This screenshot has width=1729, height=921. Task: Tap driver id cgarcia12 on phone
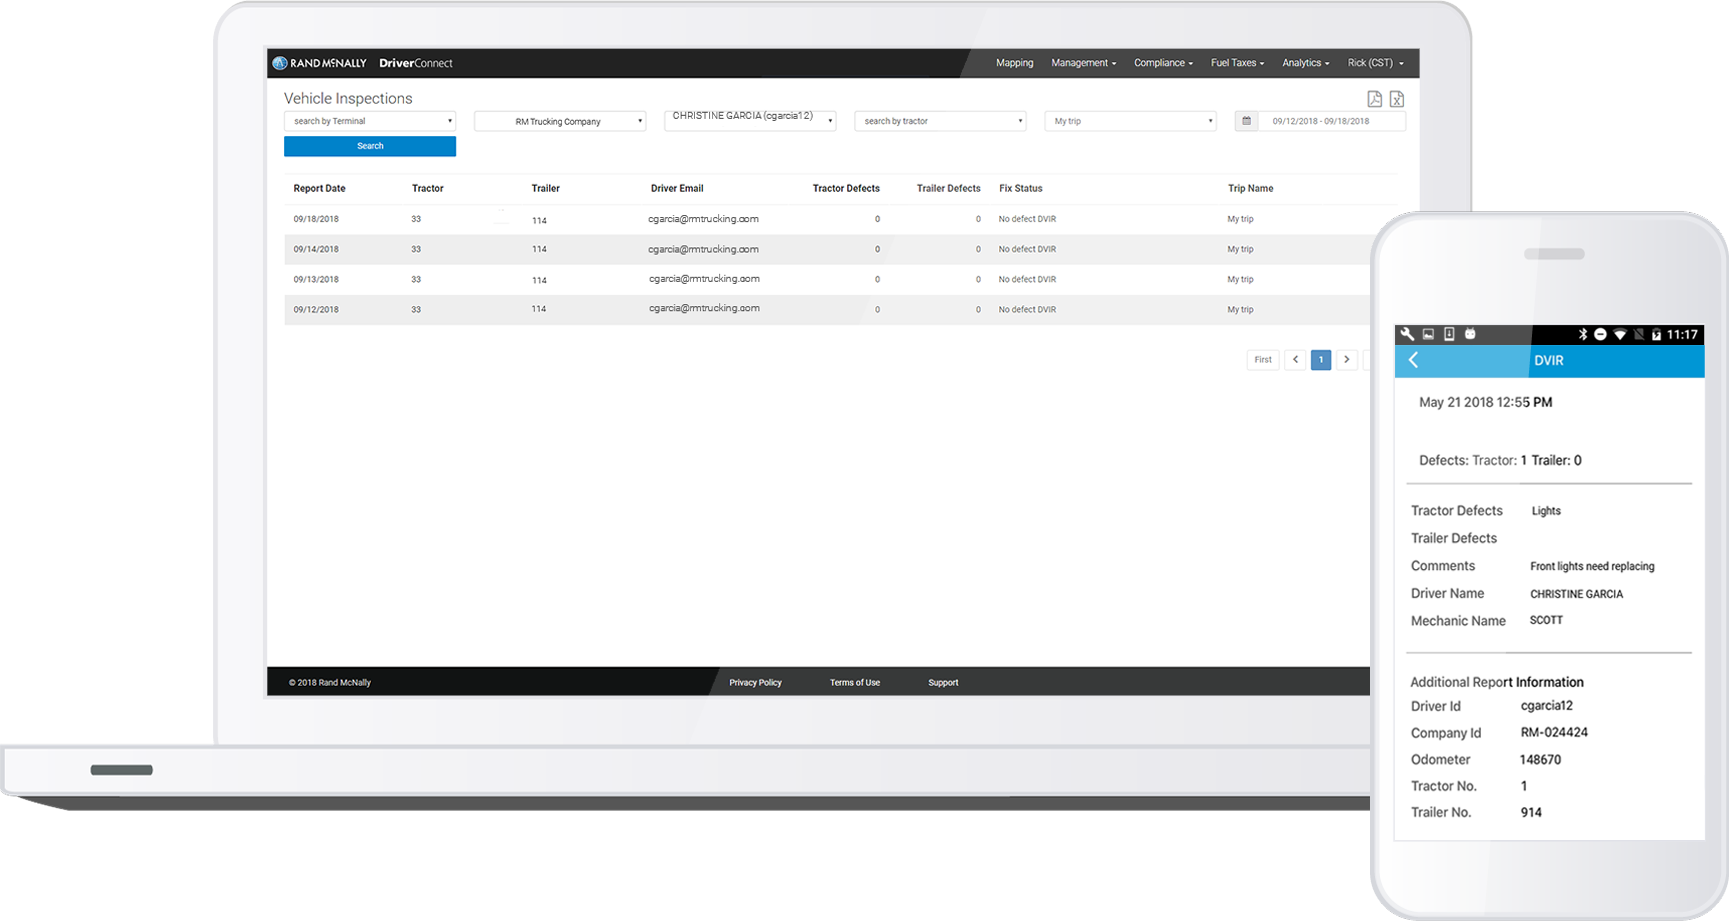[x=1546, y=705]
